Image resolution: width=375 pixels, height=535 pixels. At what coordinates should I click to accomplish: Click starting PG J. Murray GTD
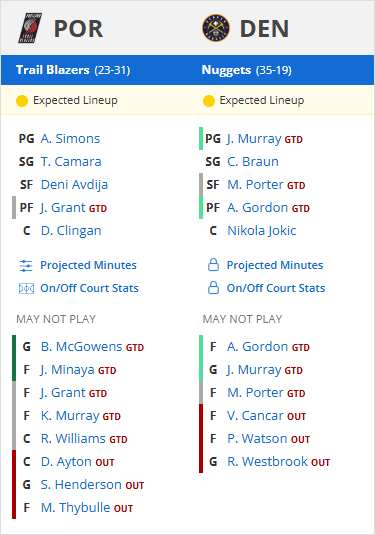pos(264,139)
